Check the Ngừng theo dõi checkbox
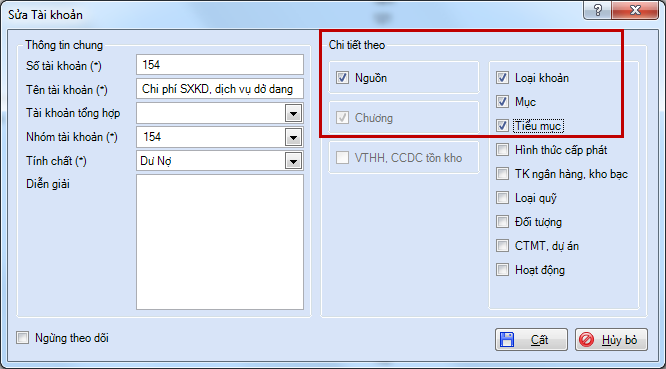This screenshot has width=666, height=369. tap(23, 338)
